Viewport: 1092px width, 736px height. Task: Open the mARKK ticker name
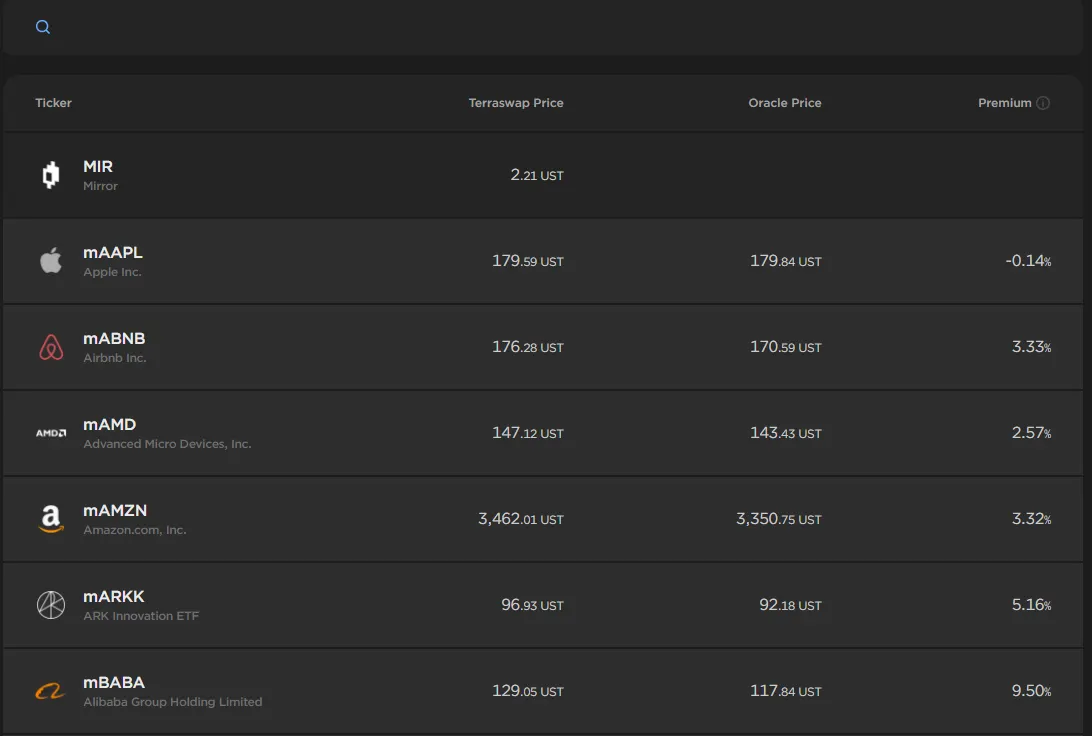(x=114, y=597)
